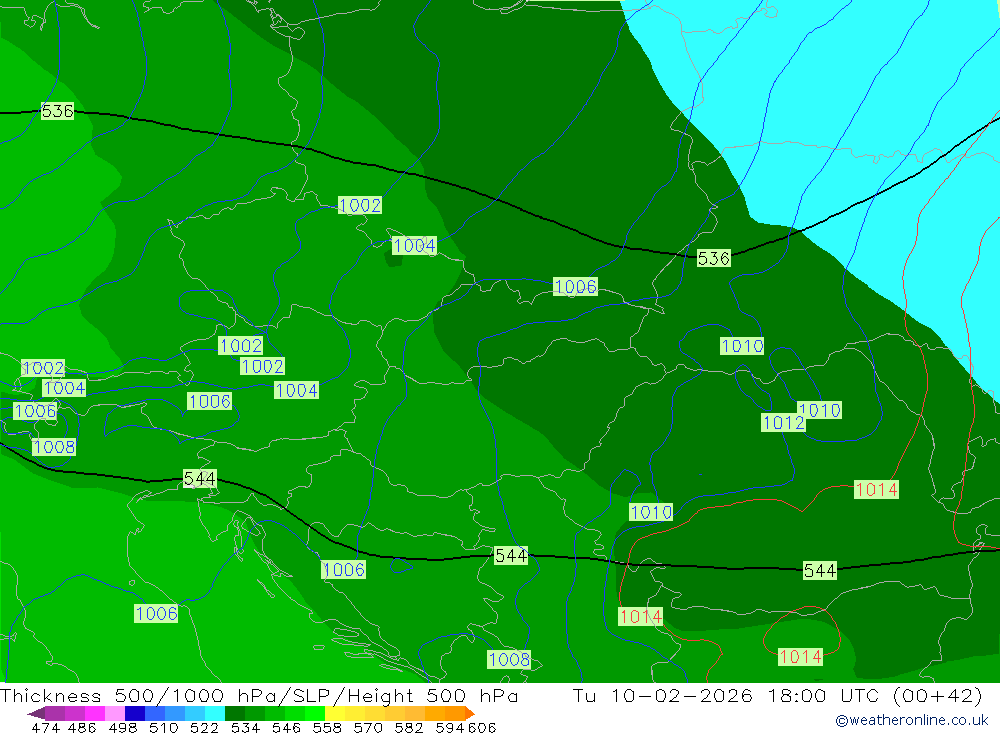Click the 606 legend scale value
The height and width of the screenshot is (733, 1000).
tap(482, 727)
